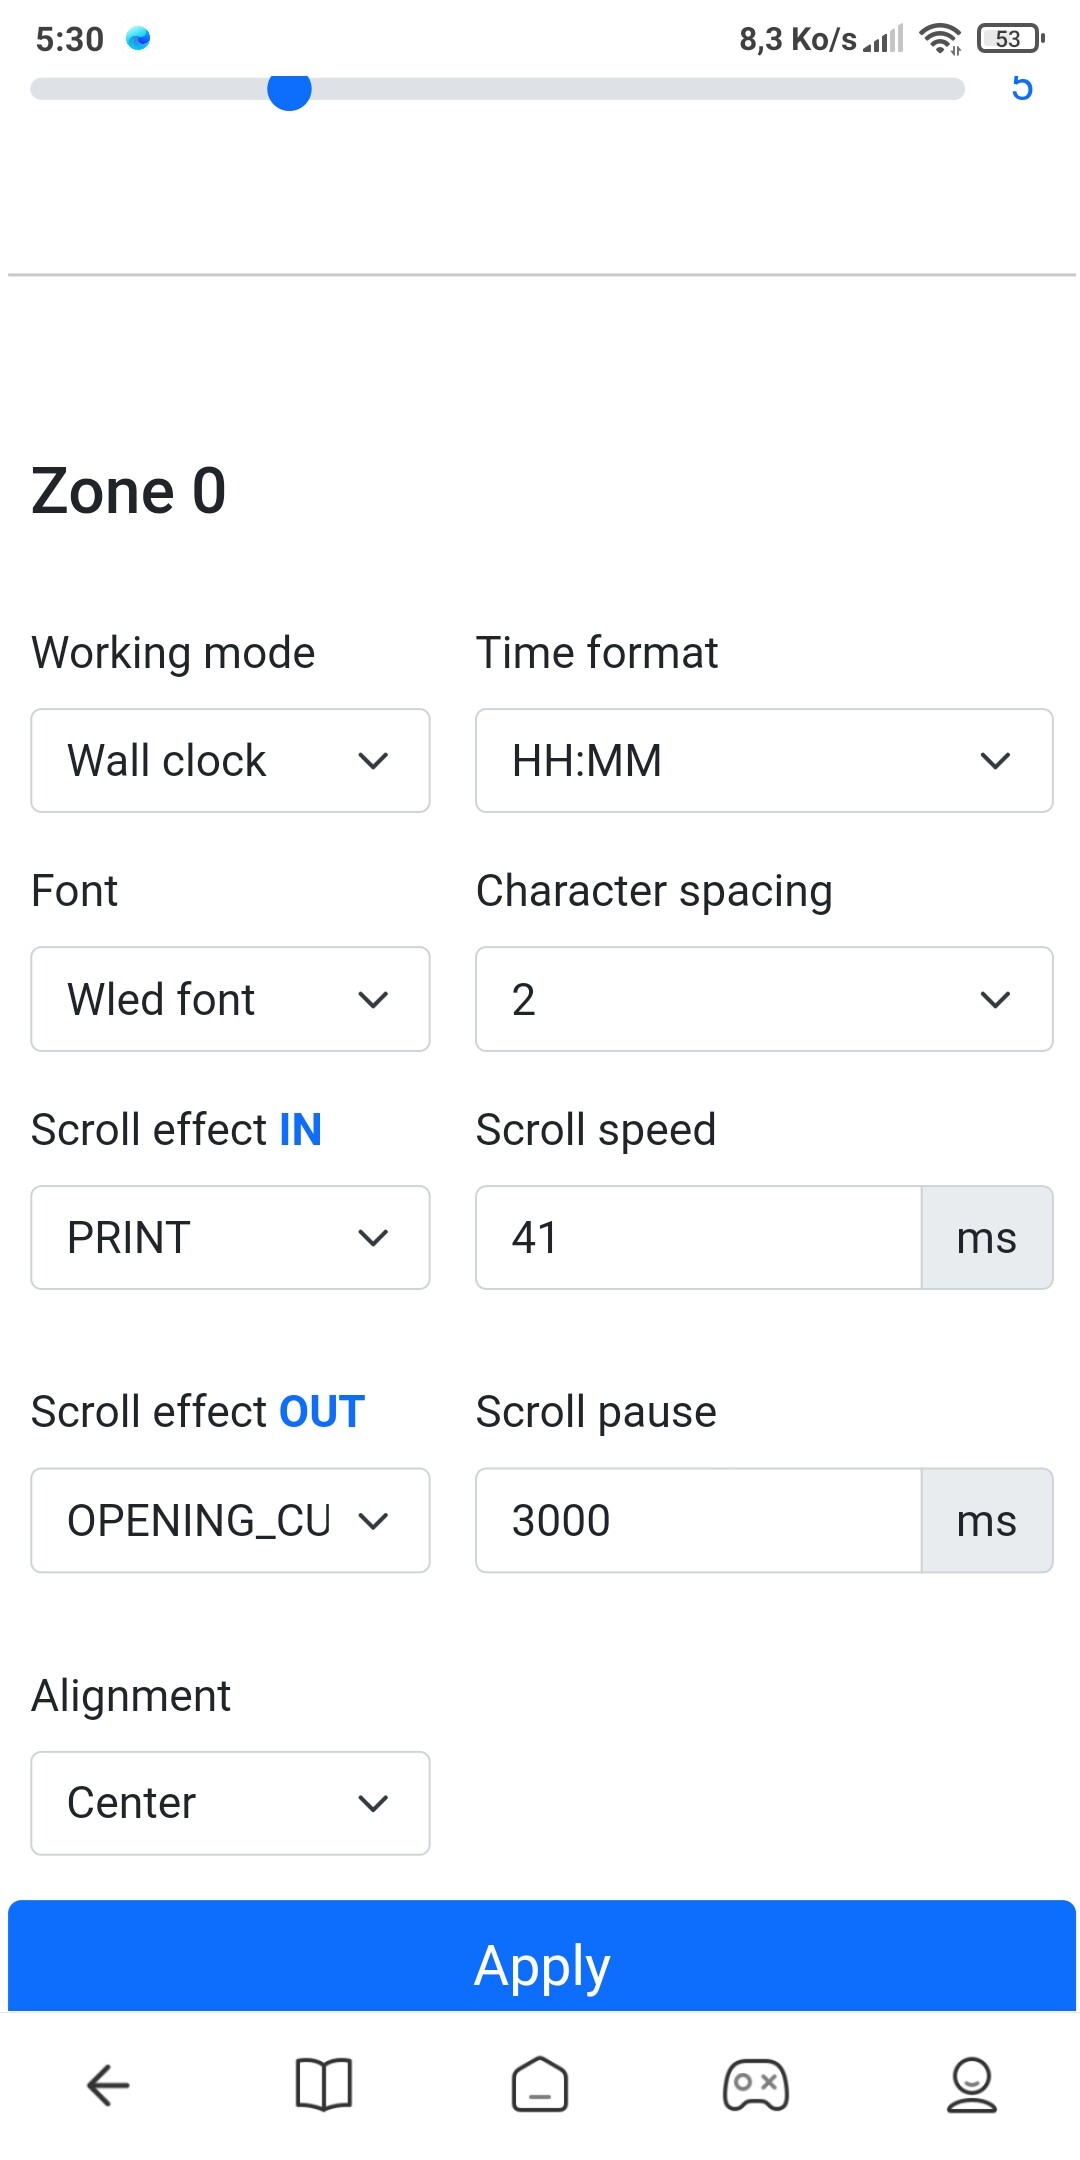1080x2160 pixels.
Task: Change the Scroll effect OUT from OPENING_CU
Action: (230, 1521)
